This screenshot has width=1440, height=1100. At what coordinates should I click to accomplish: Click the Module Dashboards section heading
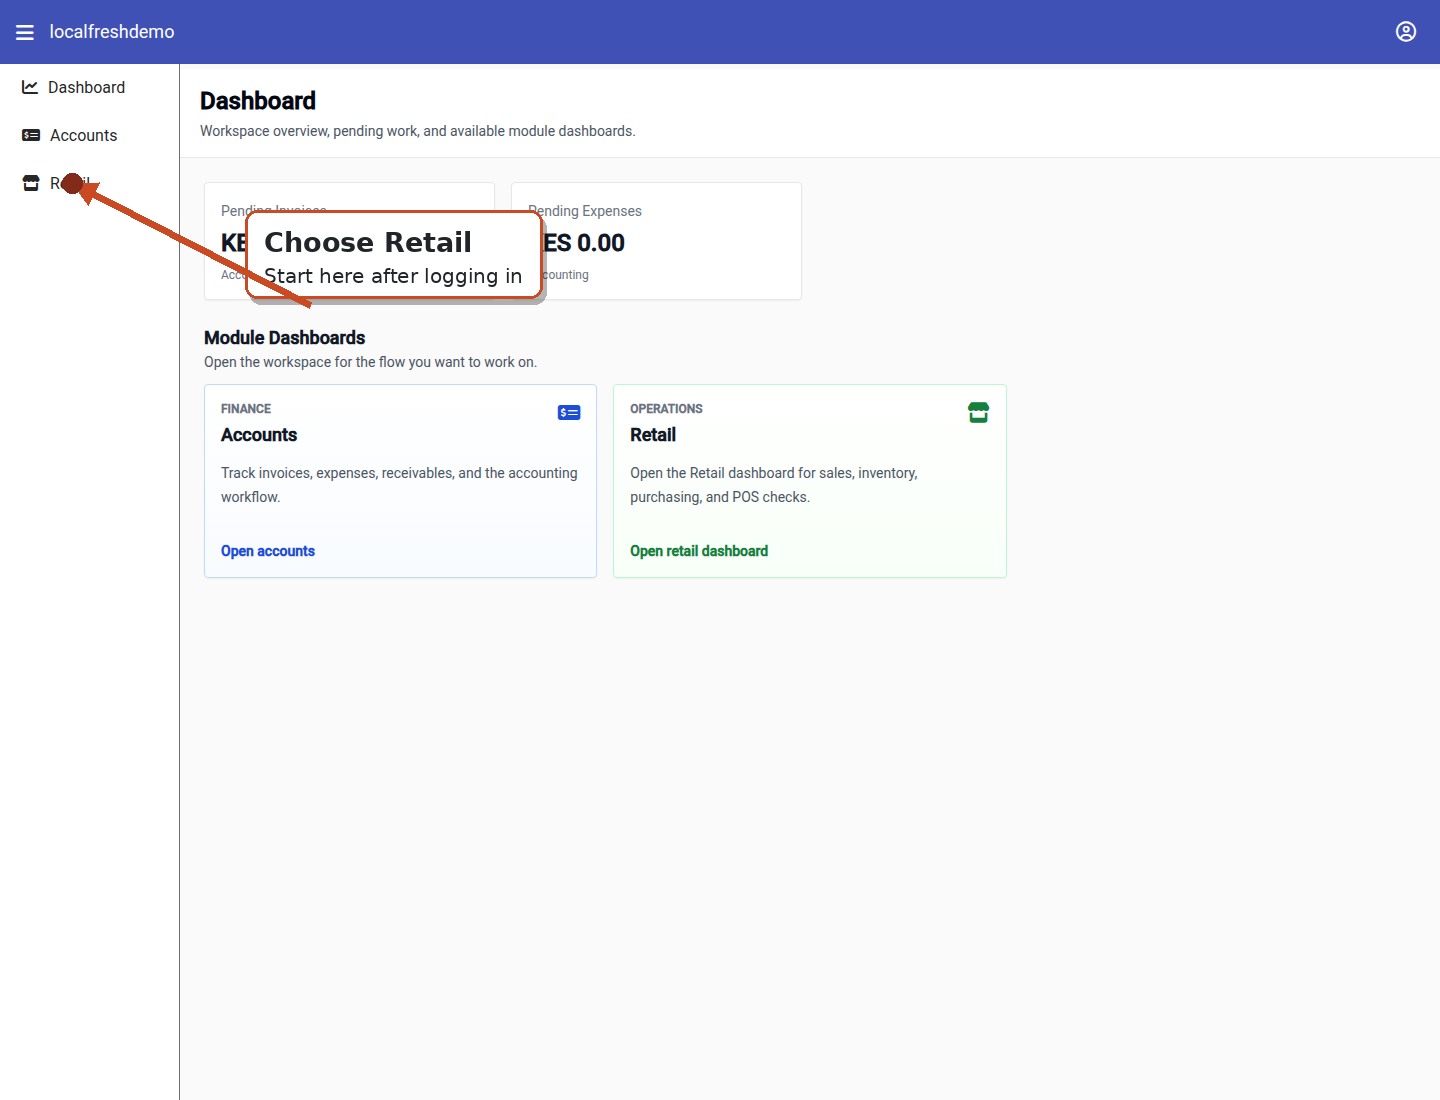(285, 338)
